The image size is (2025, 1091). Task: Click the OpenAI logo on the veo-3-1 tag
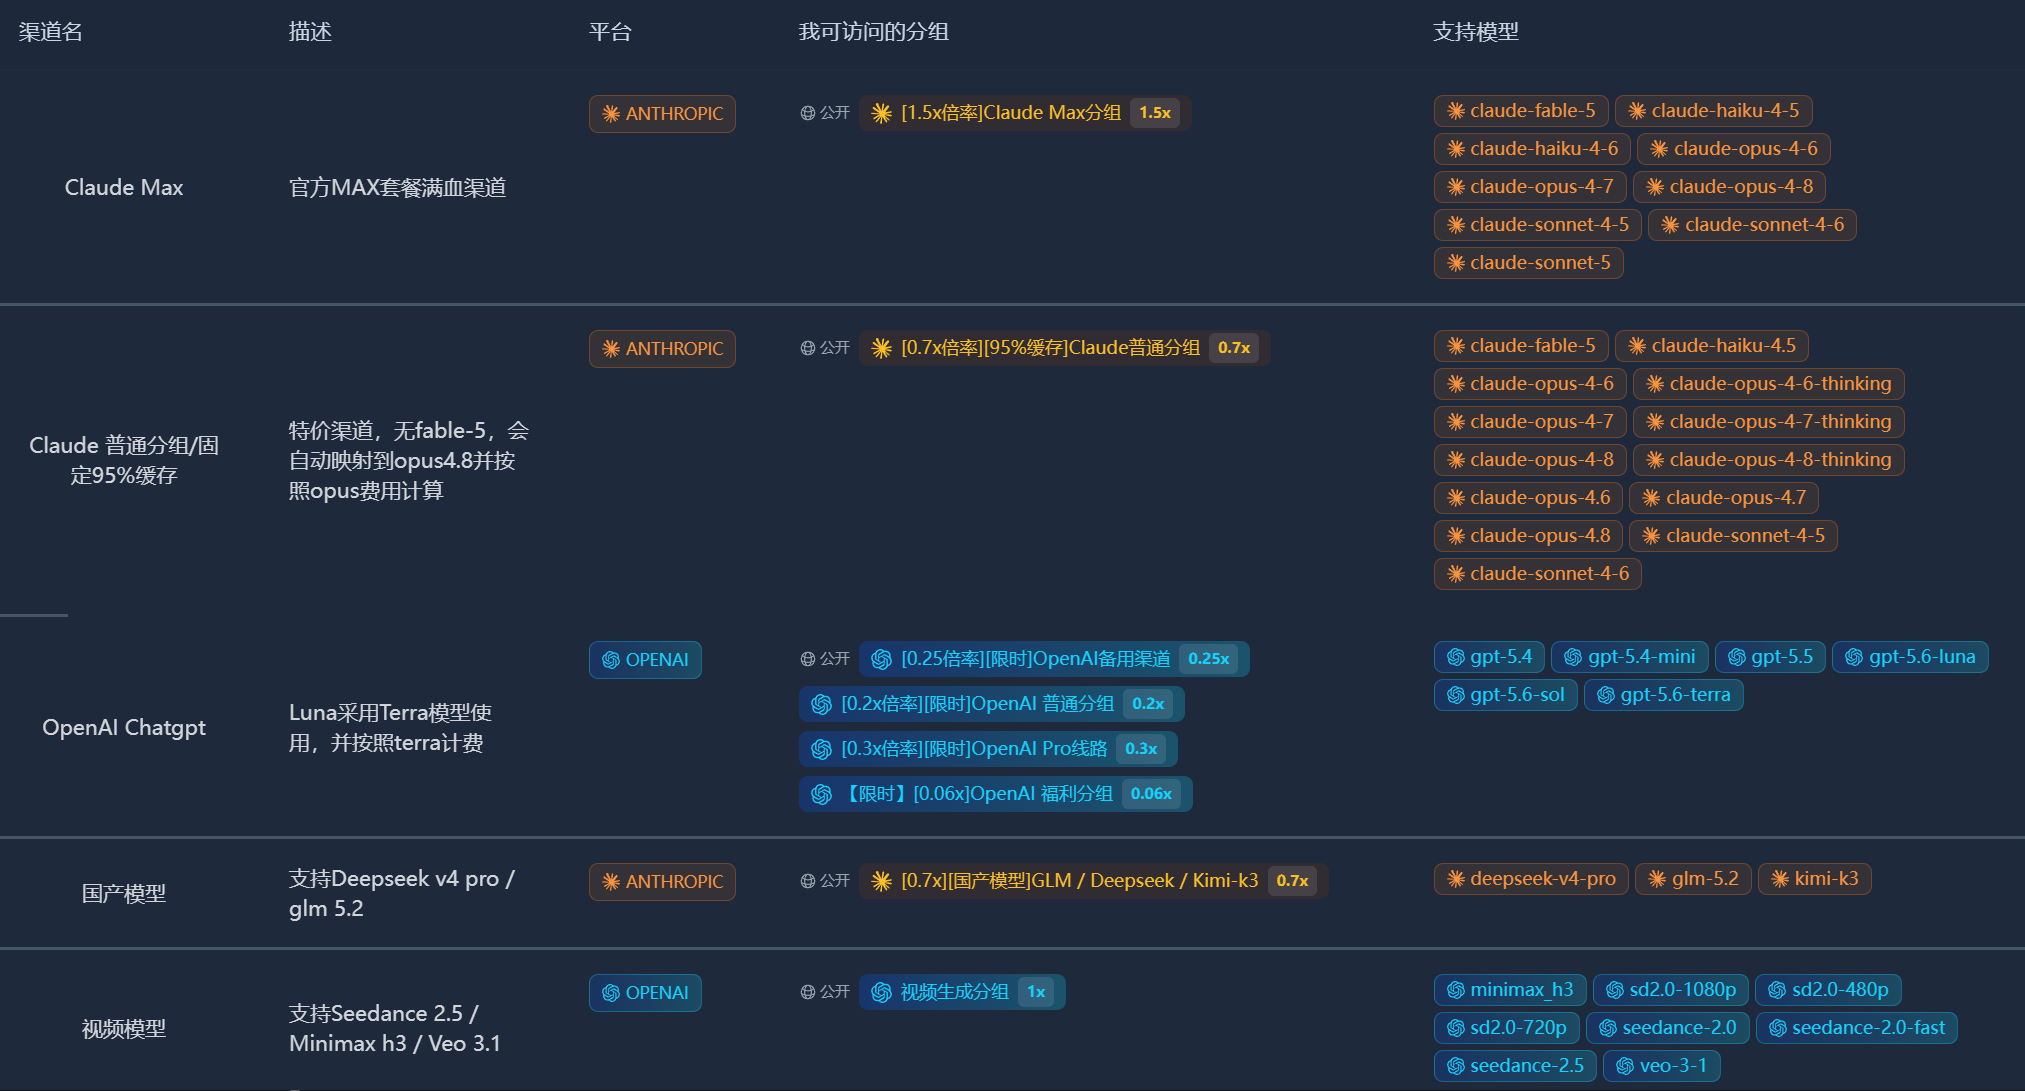(x=1625, y=1066)
